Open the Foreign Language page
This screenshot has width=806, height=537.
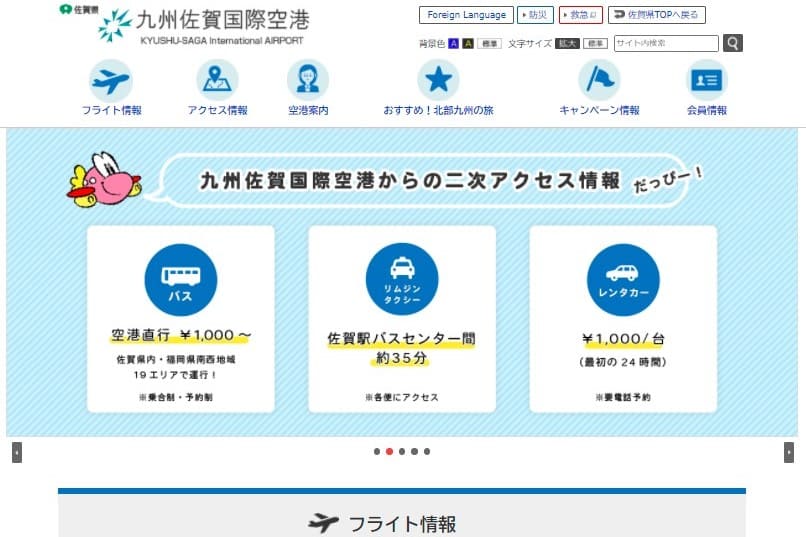pyautogui.click(x=466, y=15)
